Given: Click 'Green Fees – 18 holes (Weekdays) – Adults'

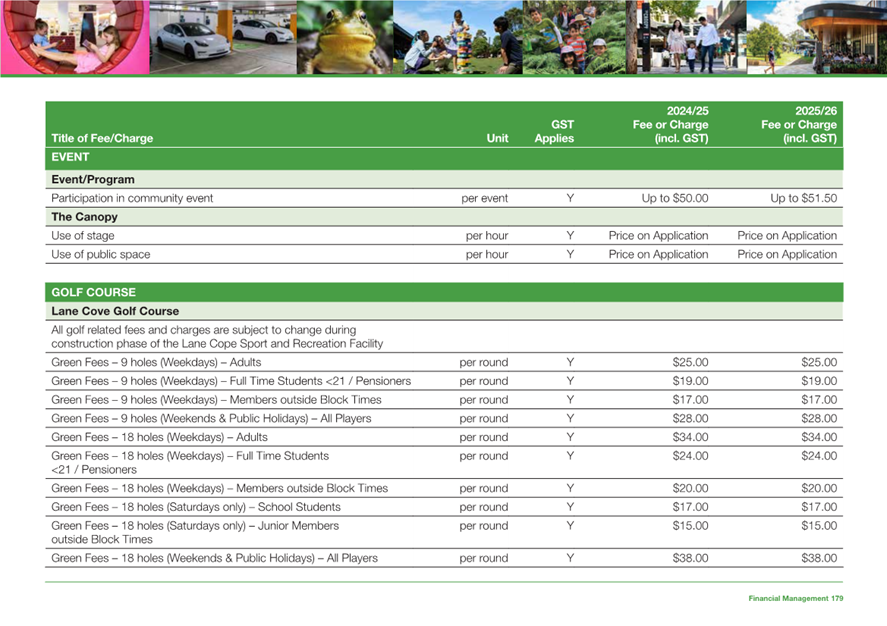Looking at the screenshot, I should pos(160,437).
